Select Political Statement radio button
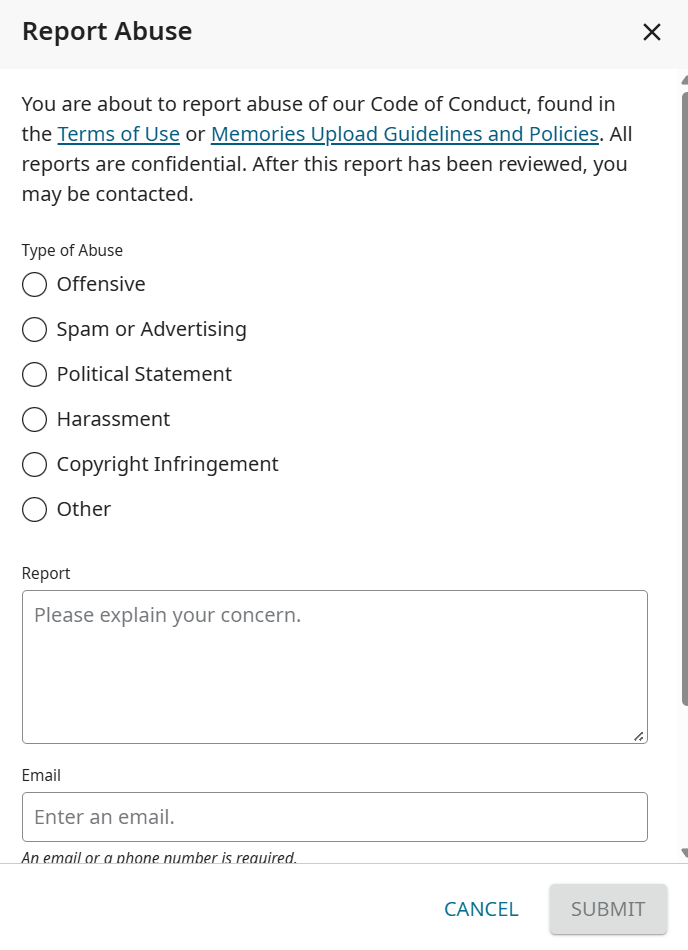The image size is (688, 950). [x=34, y=374]
